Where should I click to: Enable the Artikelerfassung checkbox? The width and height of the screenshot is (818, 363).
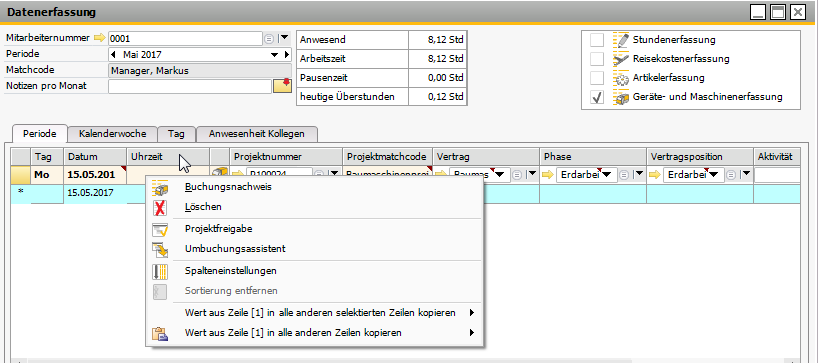point(597,78)
